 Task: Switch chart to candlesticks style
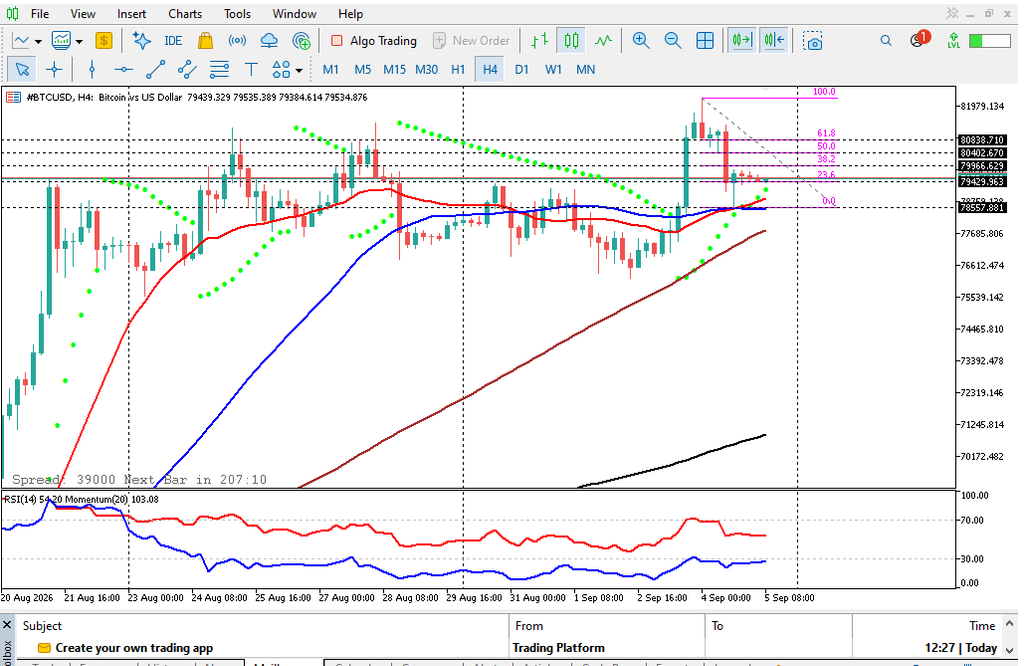571,40
